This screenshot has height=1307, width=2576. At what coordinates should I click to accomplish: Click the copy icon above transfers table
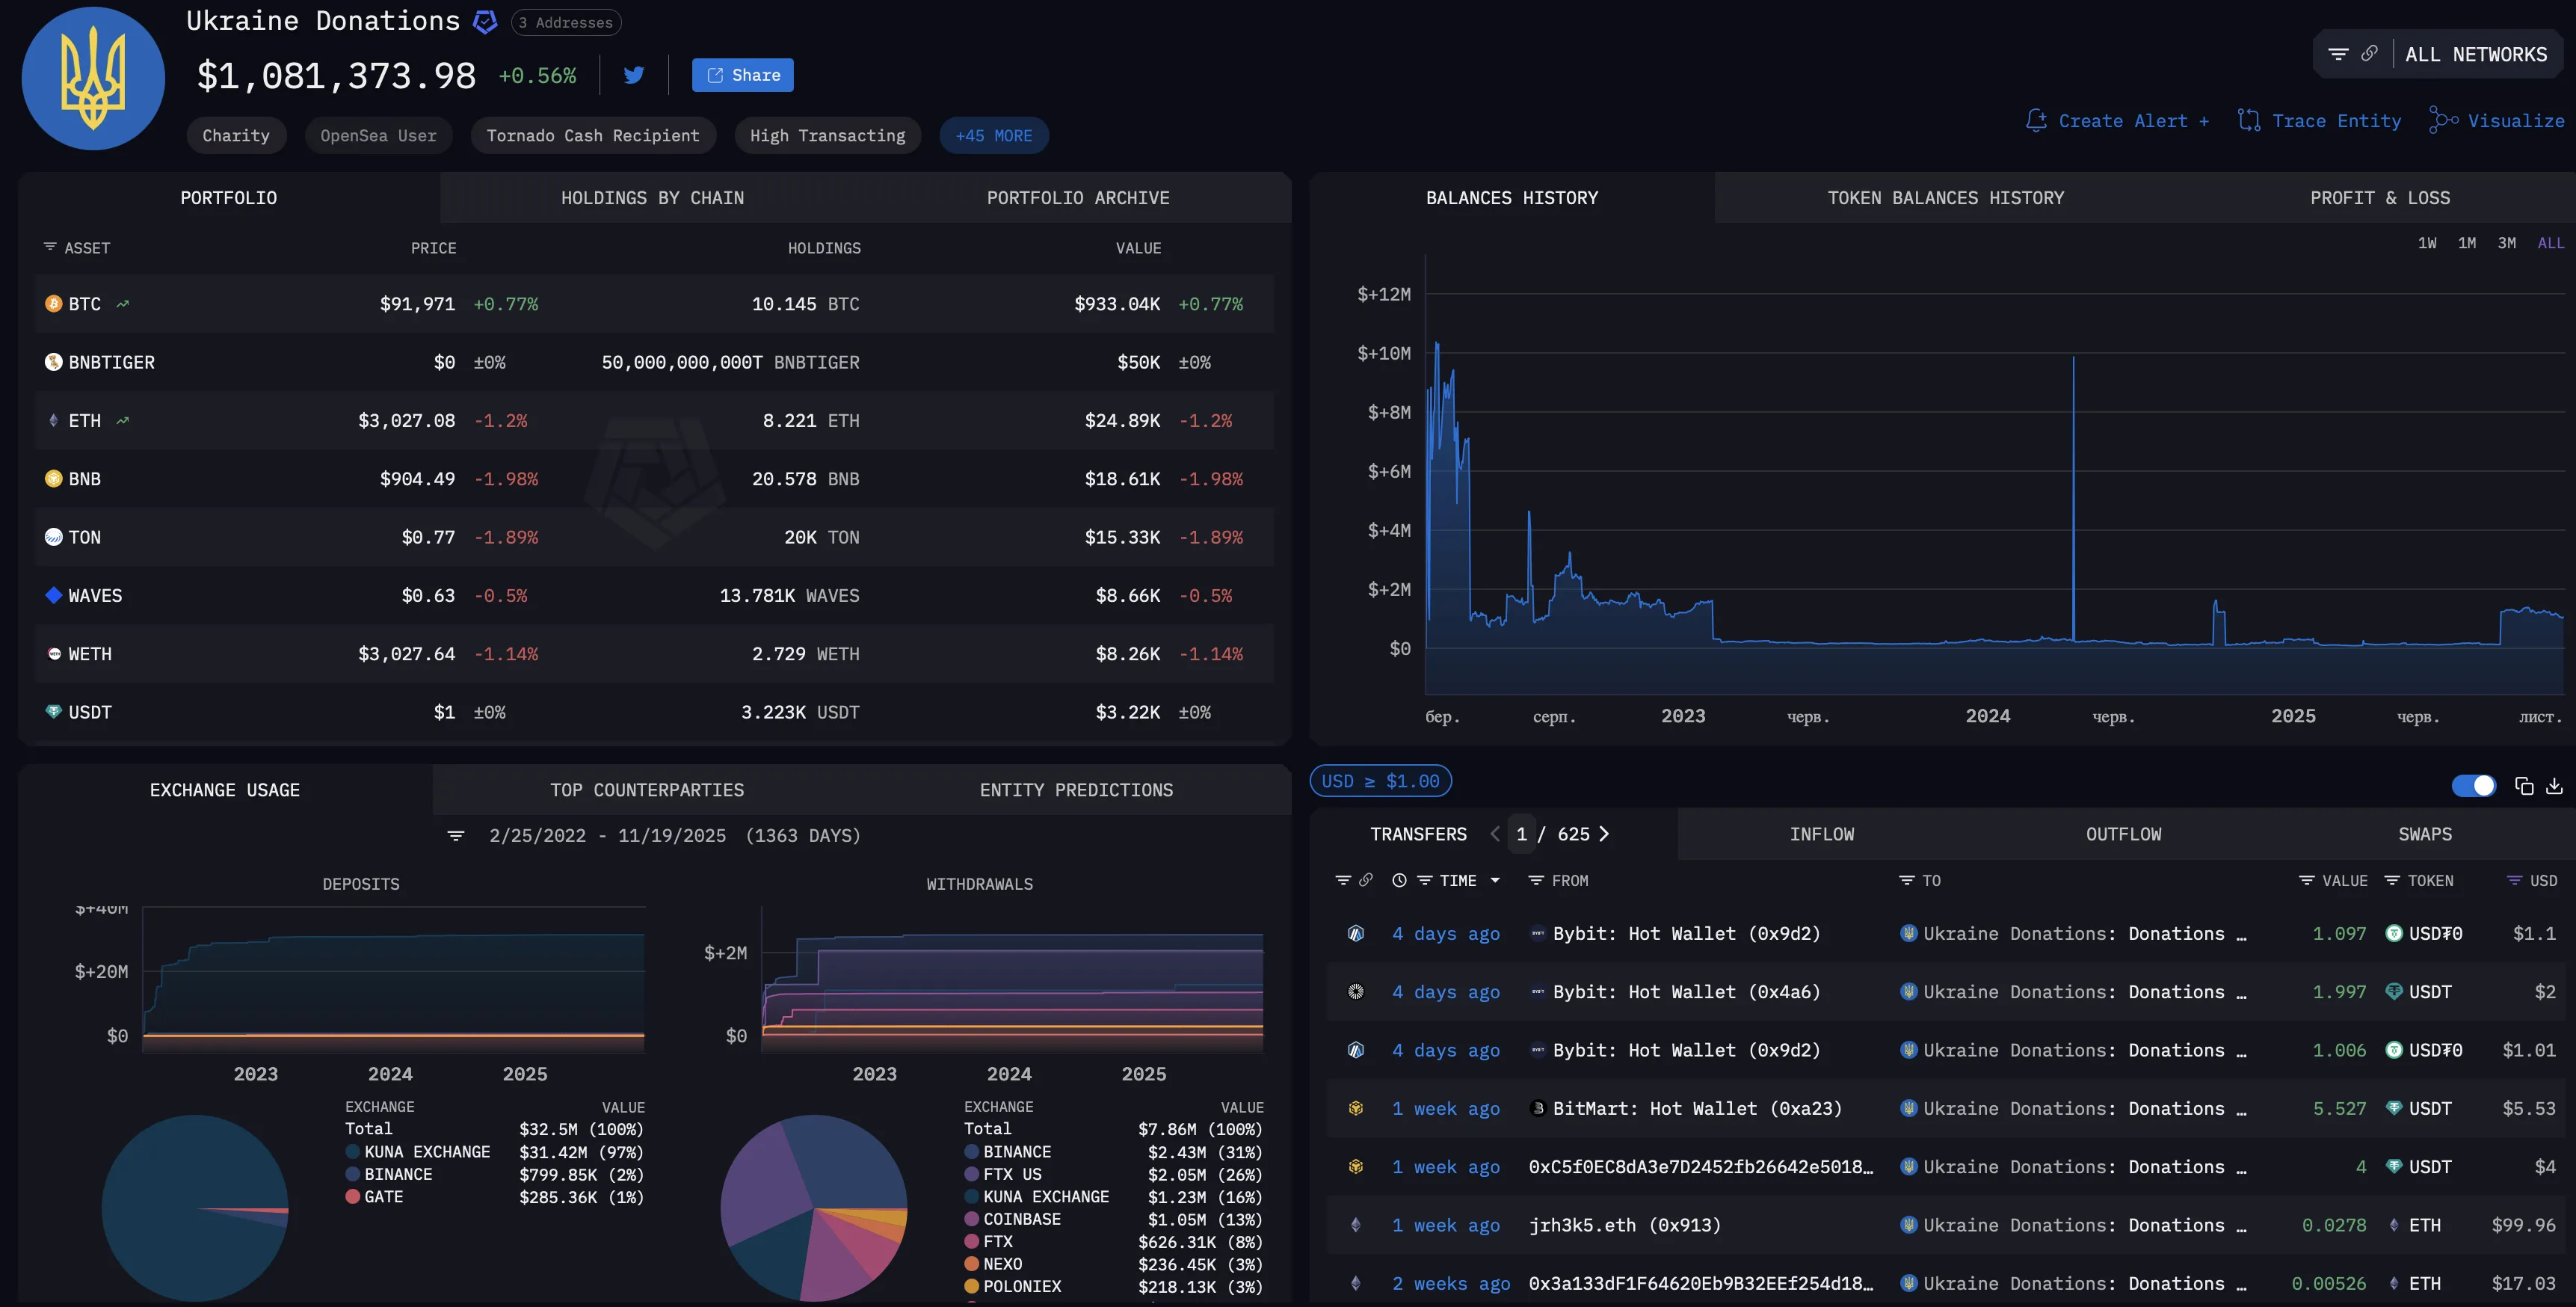2524,786
